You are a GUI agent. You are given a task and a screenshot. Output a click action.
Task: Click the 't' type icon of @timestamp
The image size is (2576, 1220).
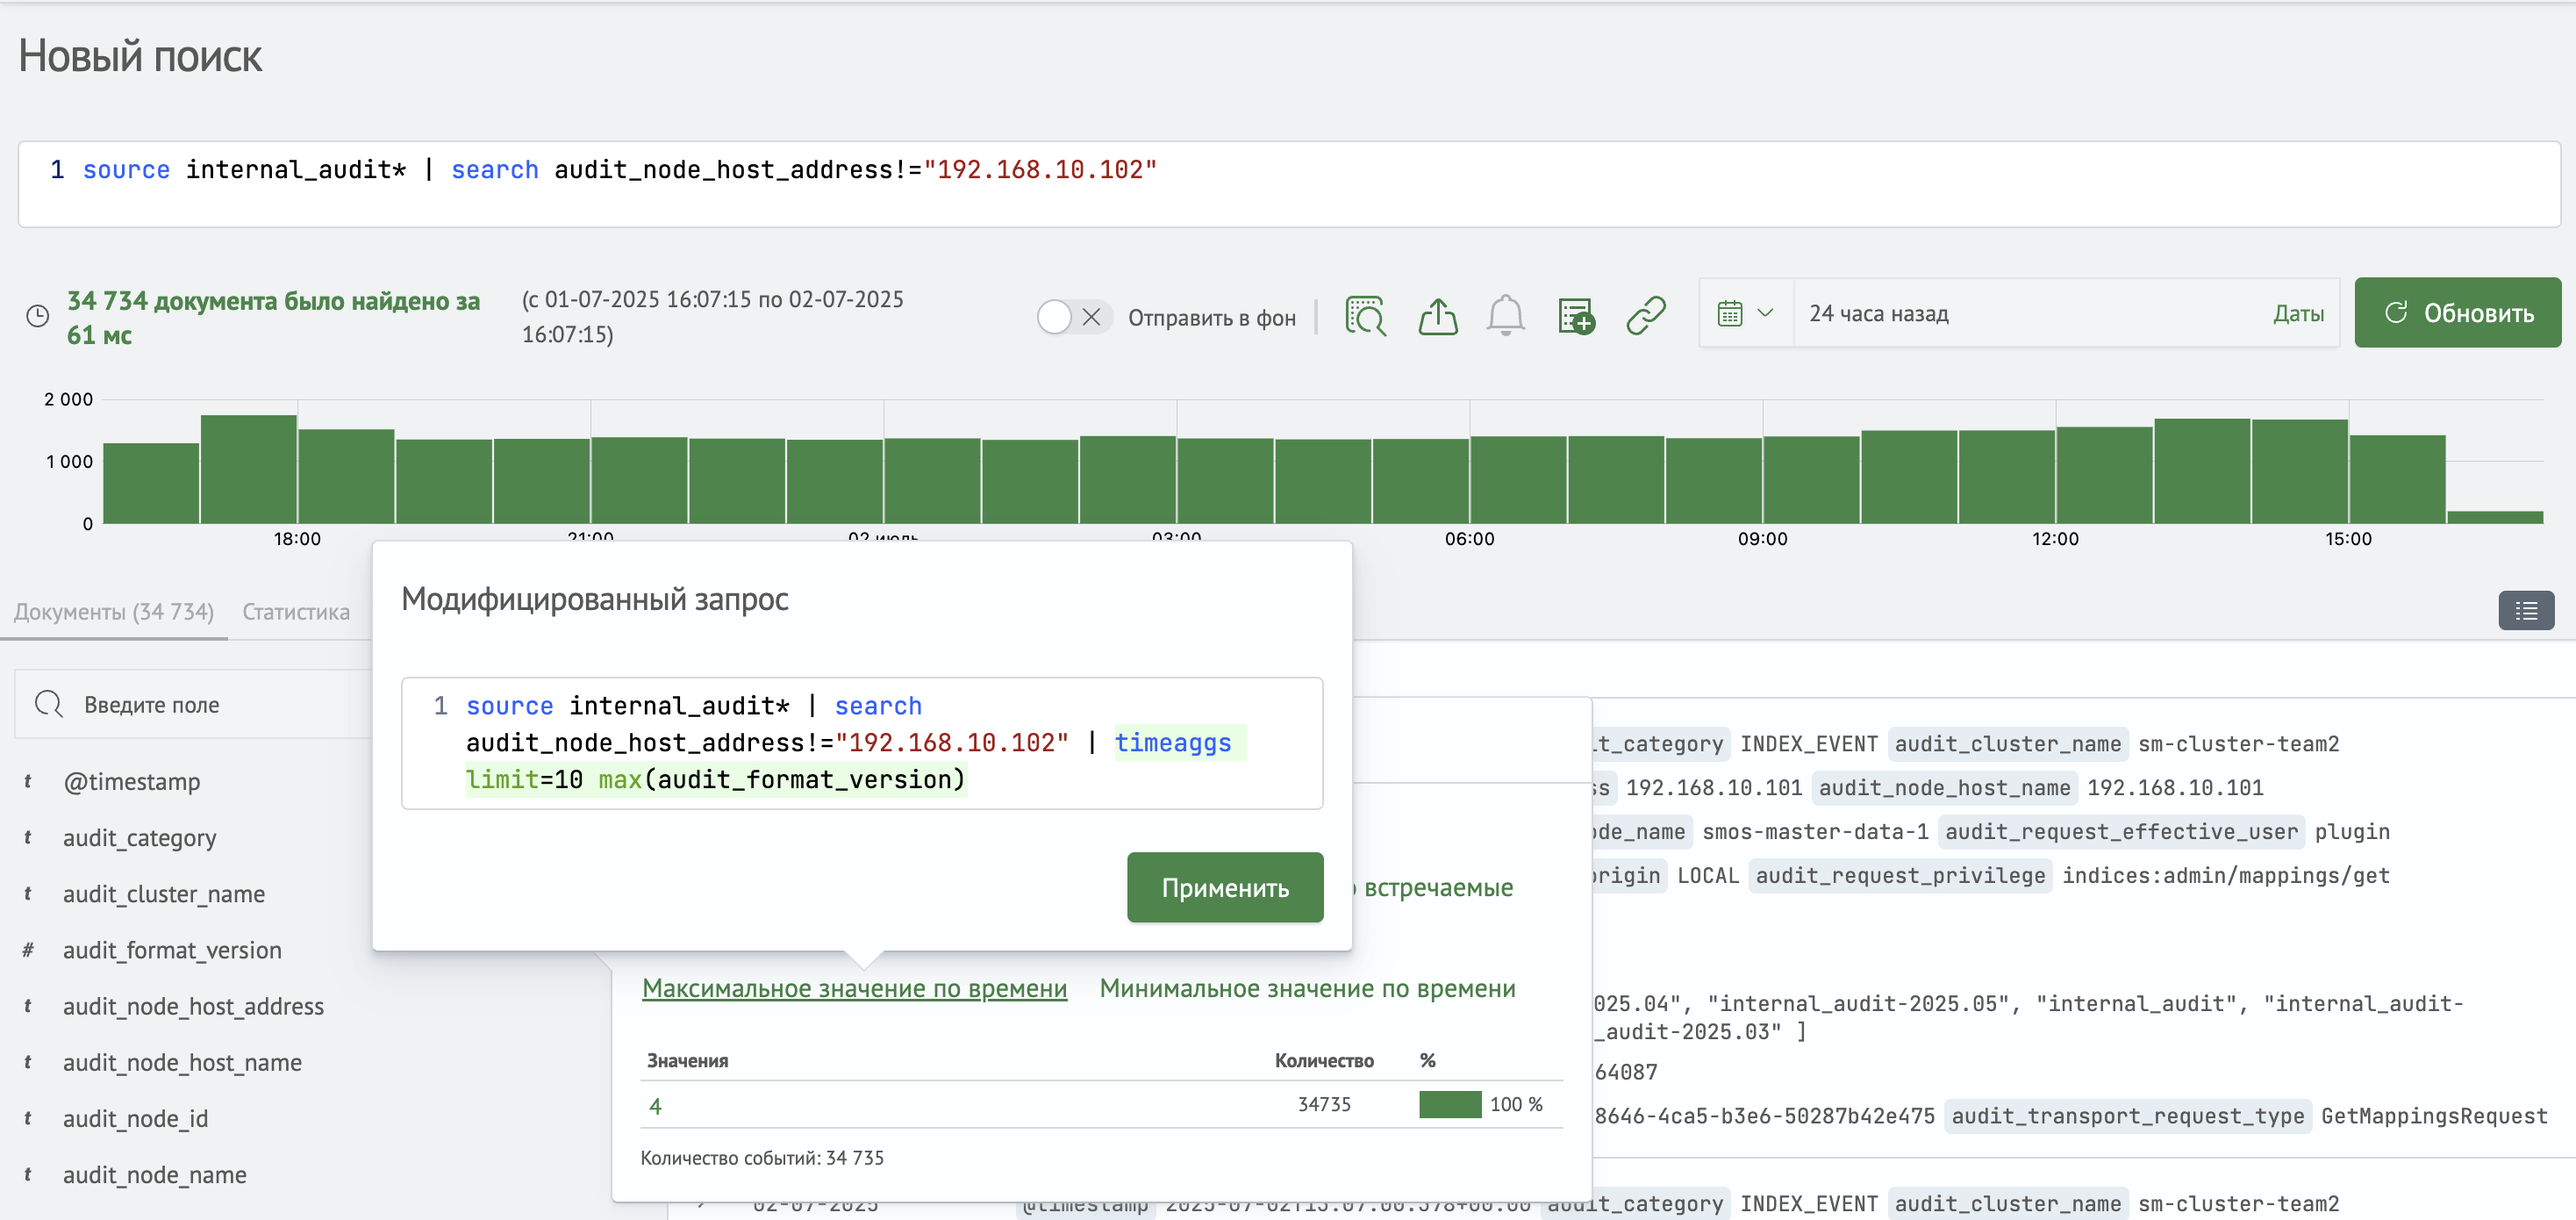(x=28, y=781)
